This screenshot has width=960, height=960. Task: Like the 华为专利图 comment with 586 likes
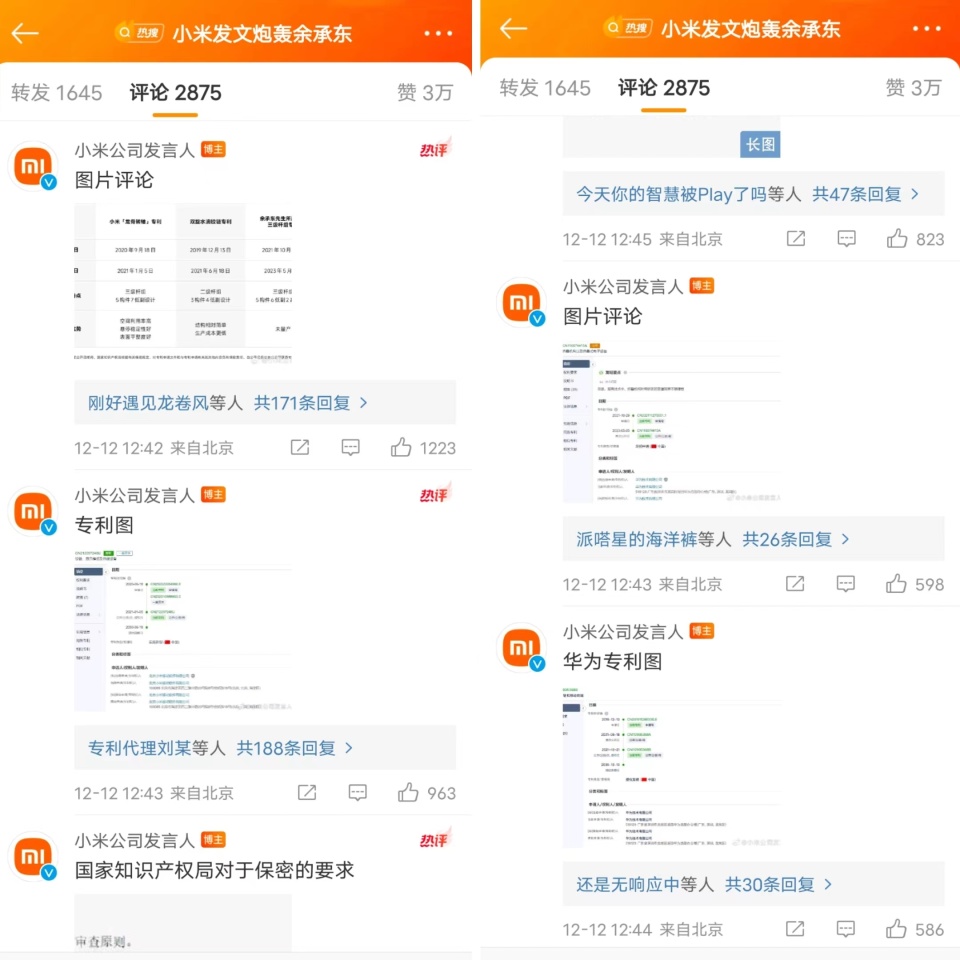pyautogui.click(x=896, y=929)
